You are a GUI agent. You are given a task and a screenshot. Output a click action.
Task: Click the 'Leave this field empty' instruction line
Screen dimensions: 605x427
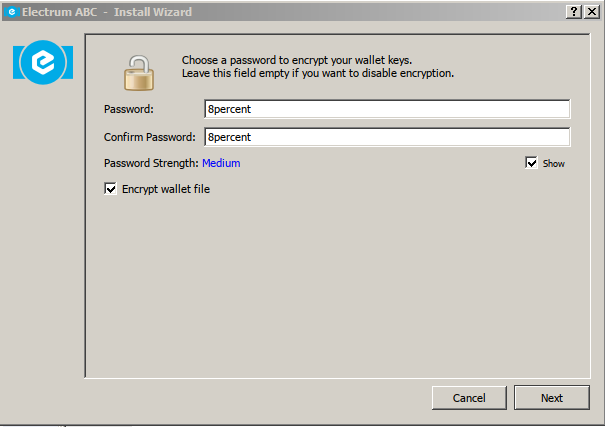[x=318, y=73]
